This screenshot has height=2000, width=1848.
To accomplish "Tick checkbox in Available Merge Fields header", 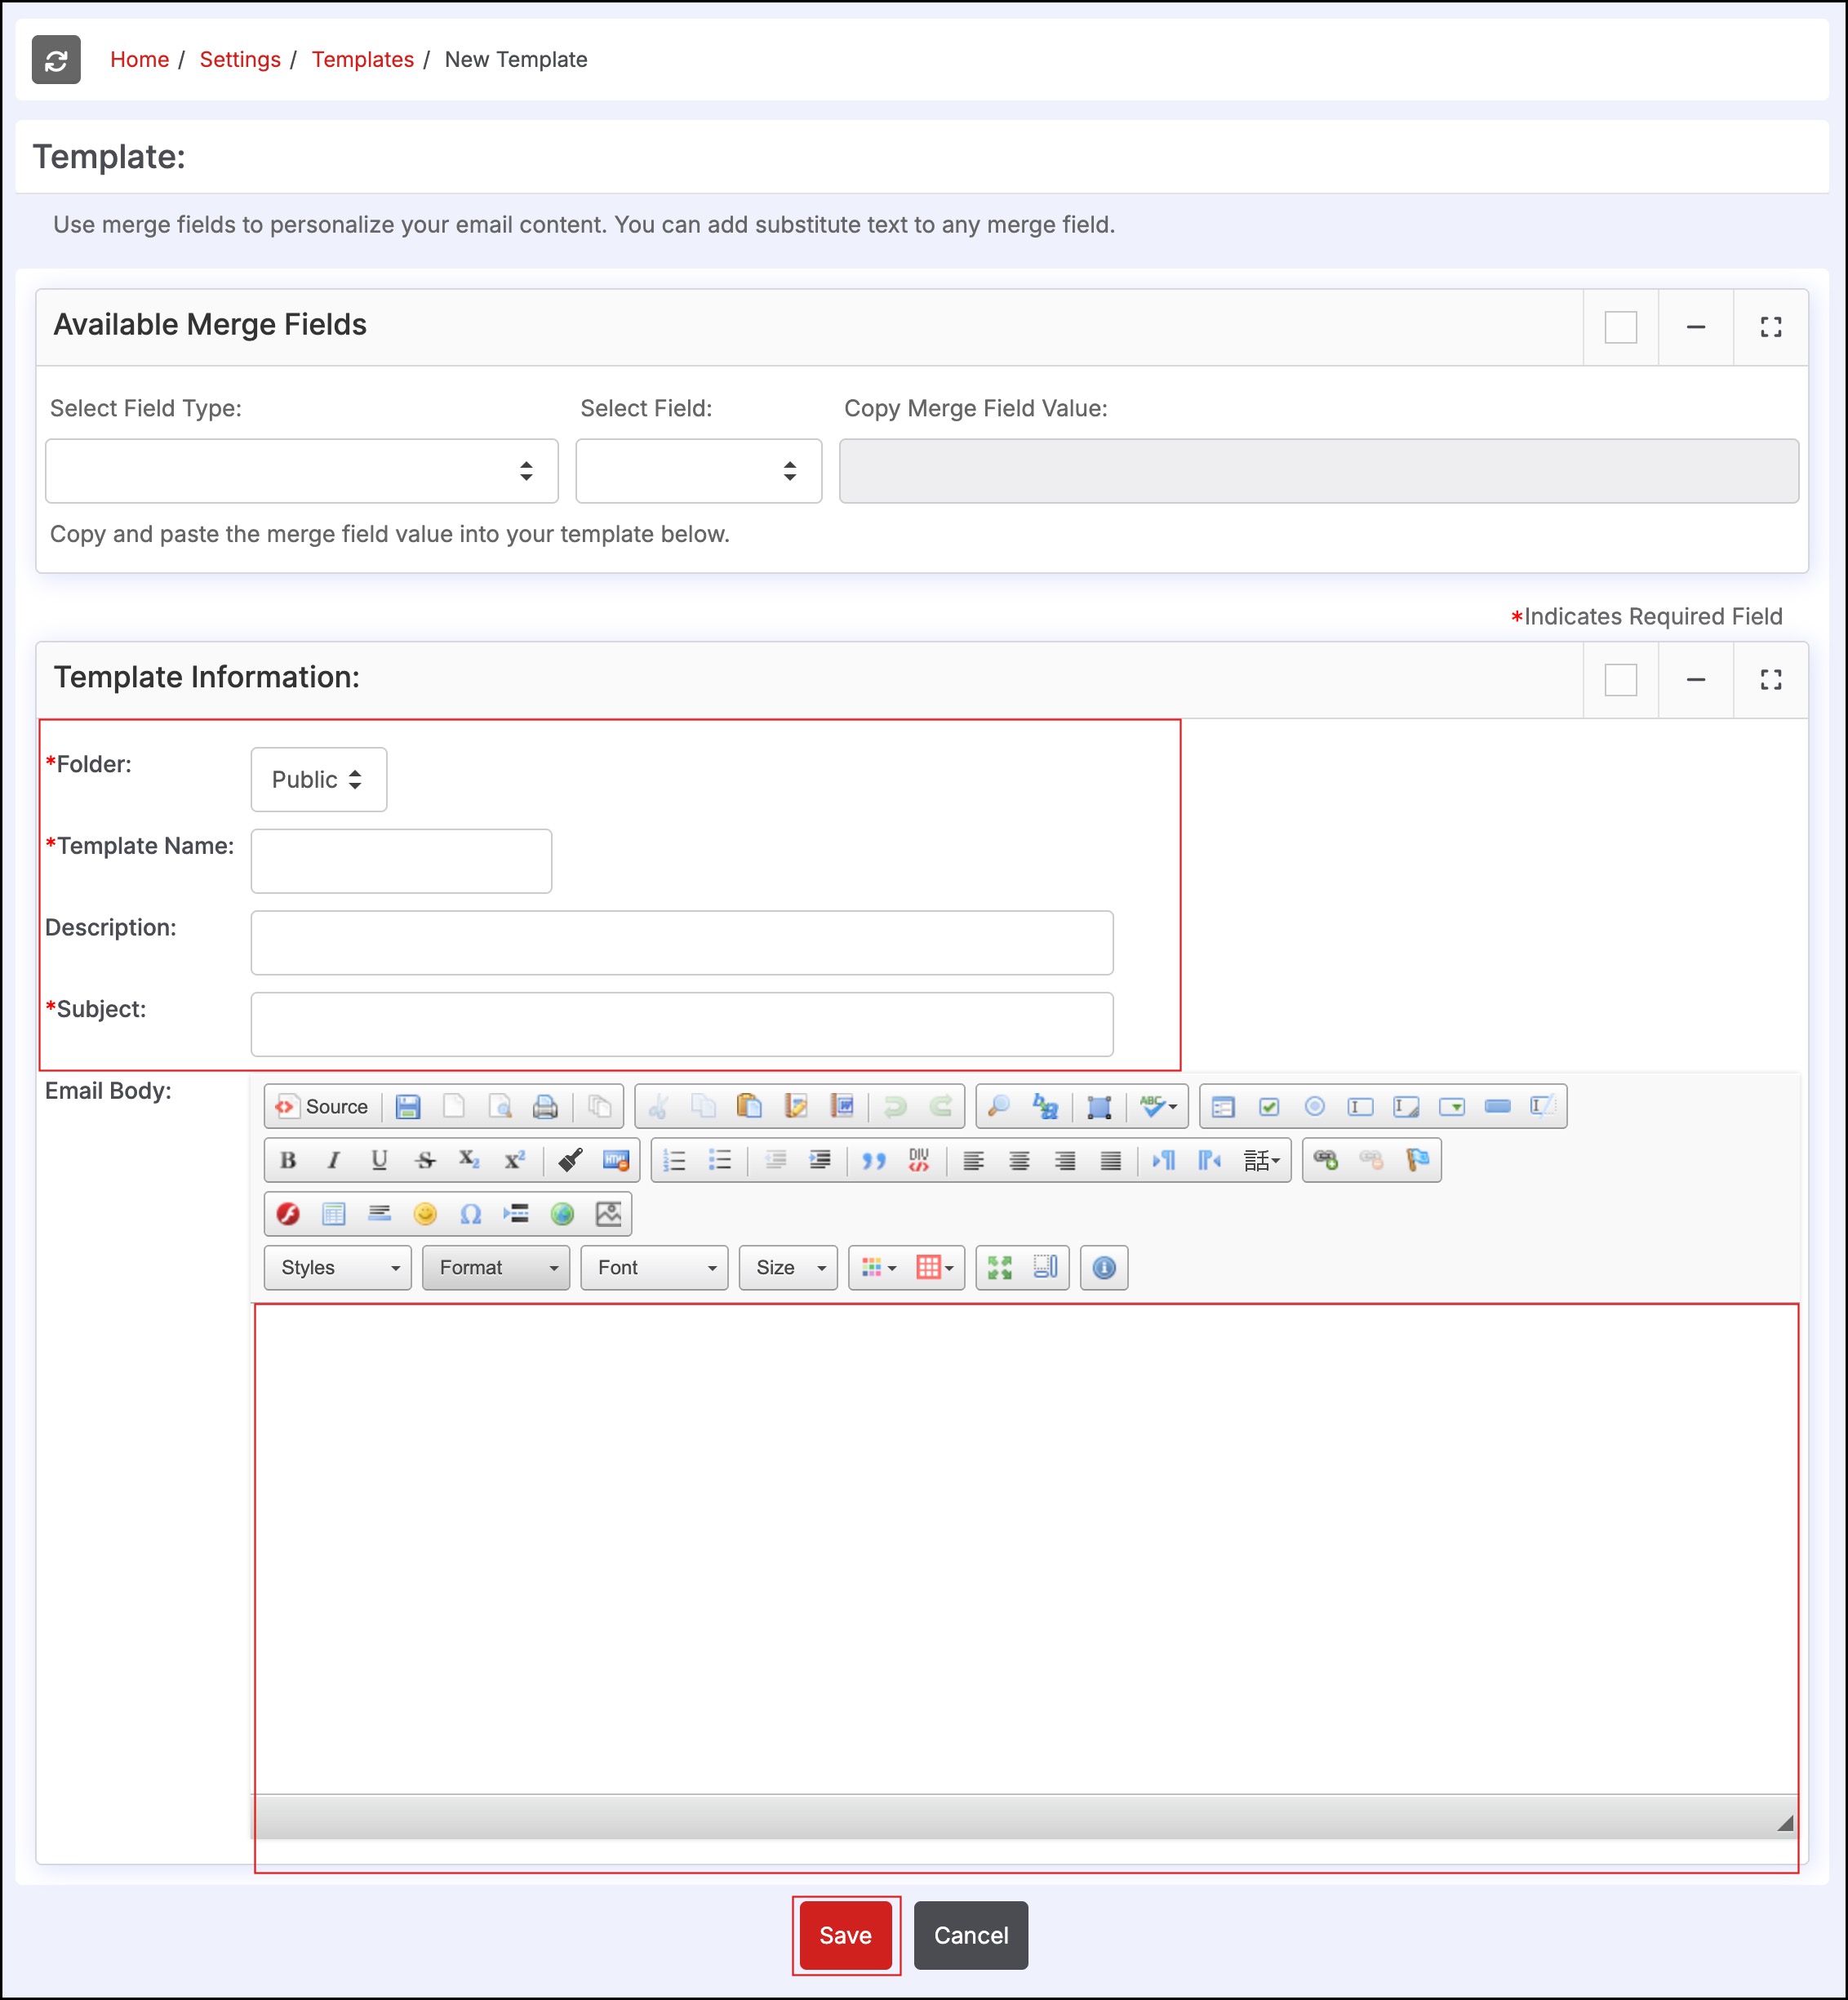I will [1620, 327].
